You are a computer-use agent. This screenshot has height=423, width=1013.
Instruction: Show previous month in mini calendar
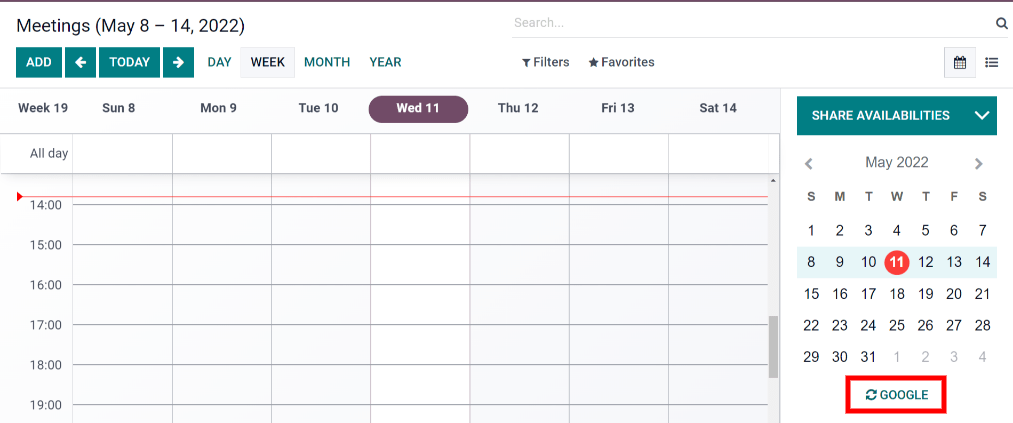pyautogui.click(x=809, y=163)
